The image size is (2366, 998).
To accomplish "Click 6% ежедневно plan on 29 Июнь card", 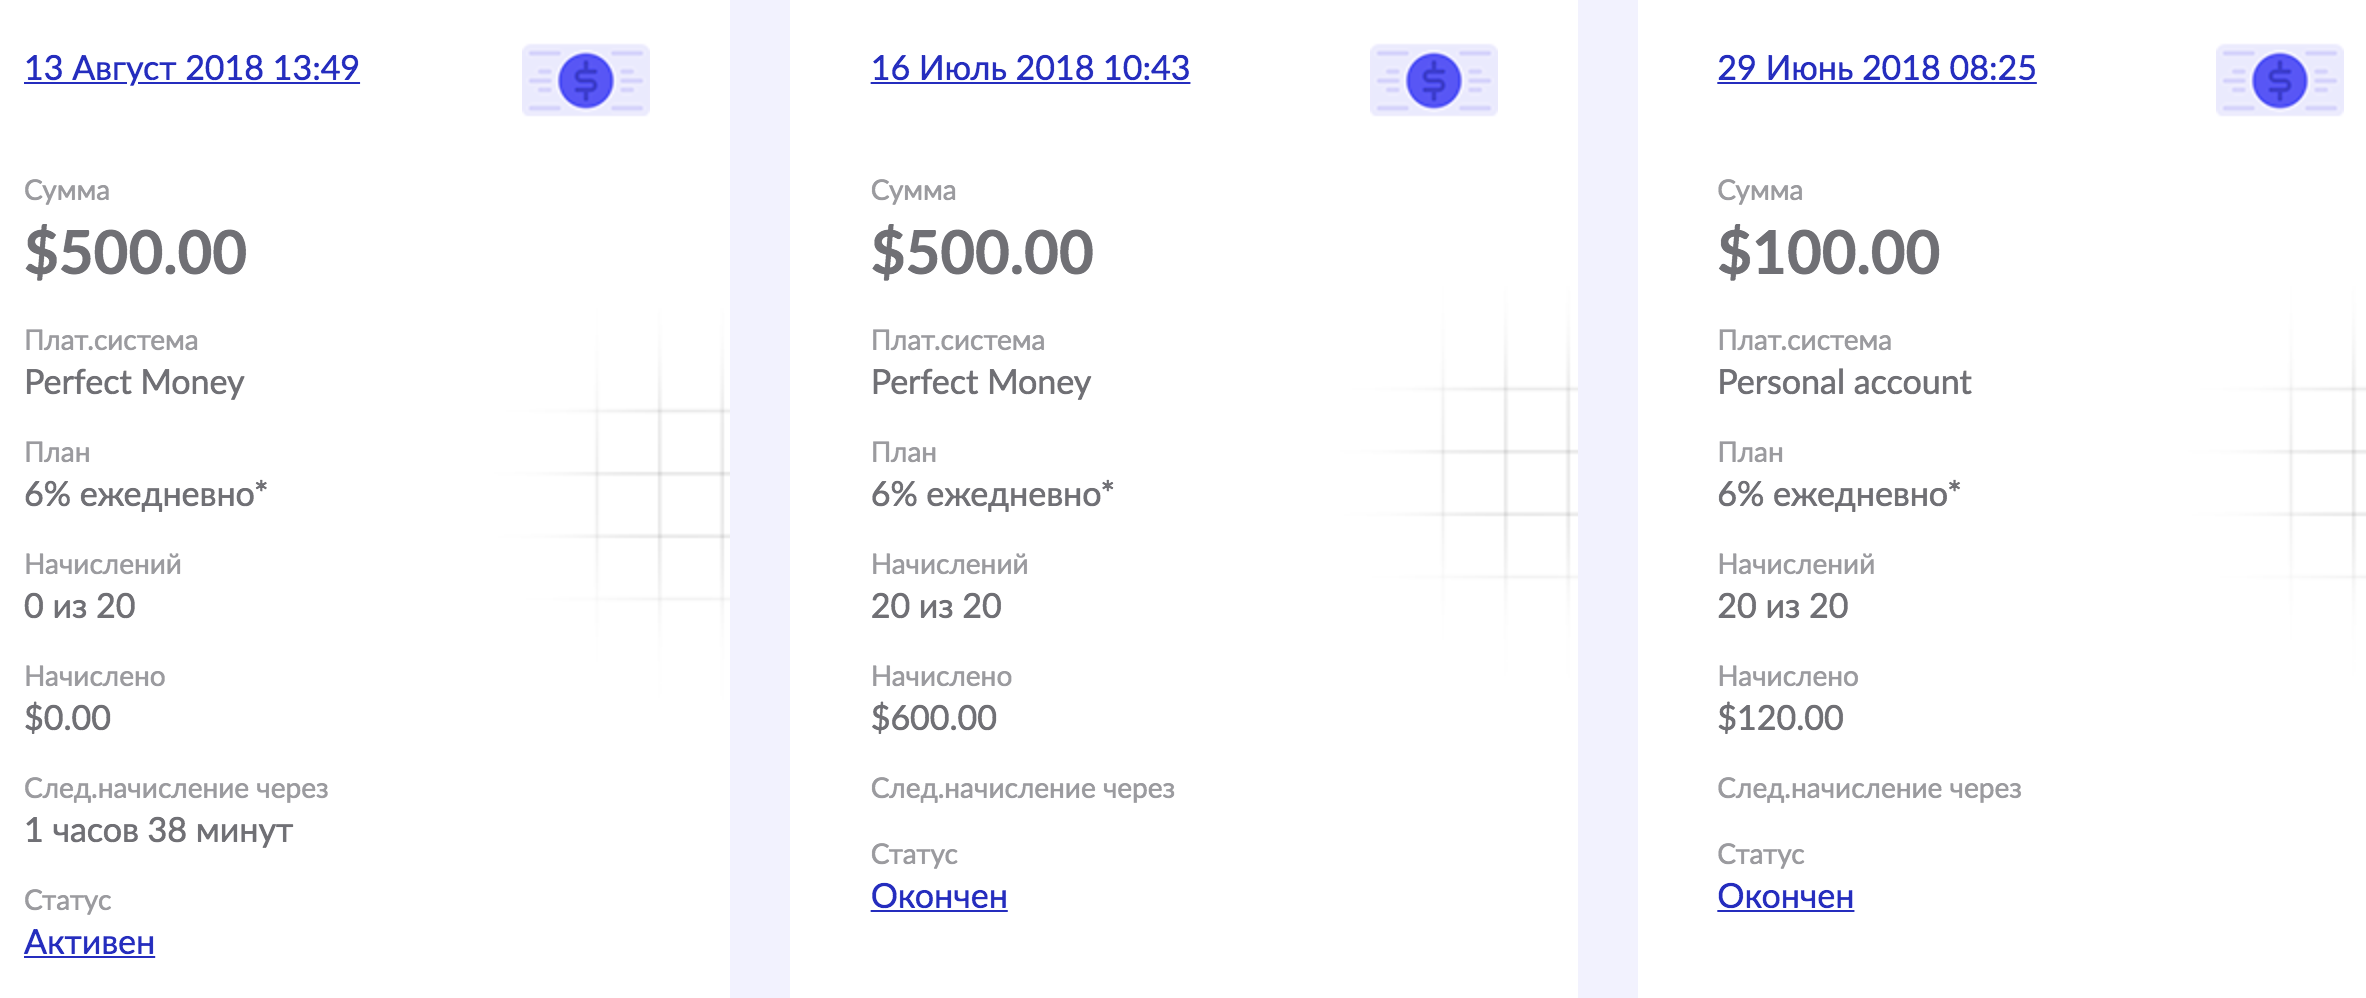I will pyautogui.click(x=1838, y=494).
